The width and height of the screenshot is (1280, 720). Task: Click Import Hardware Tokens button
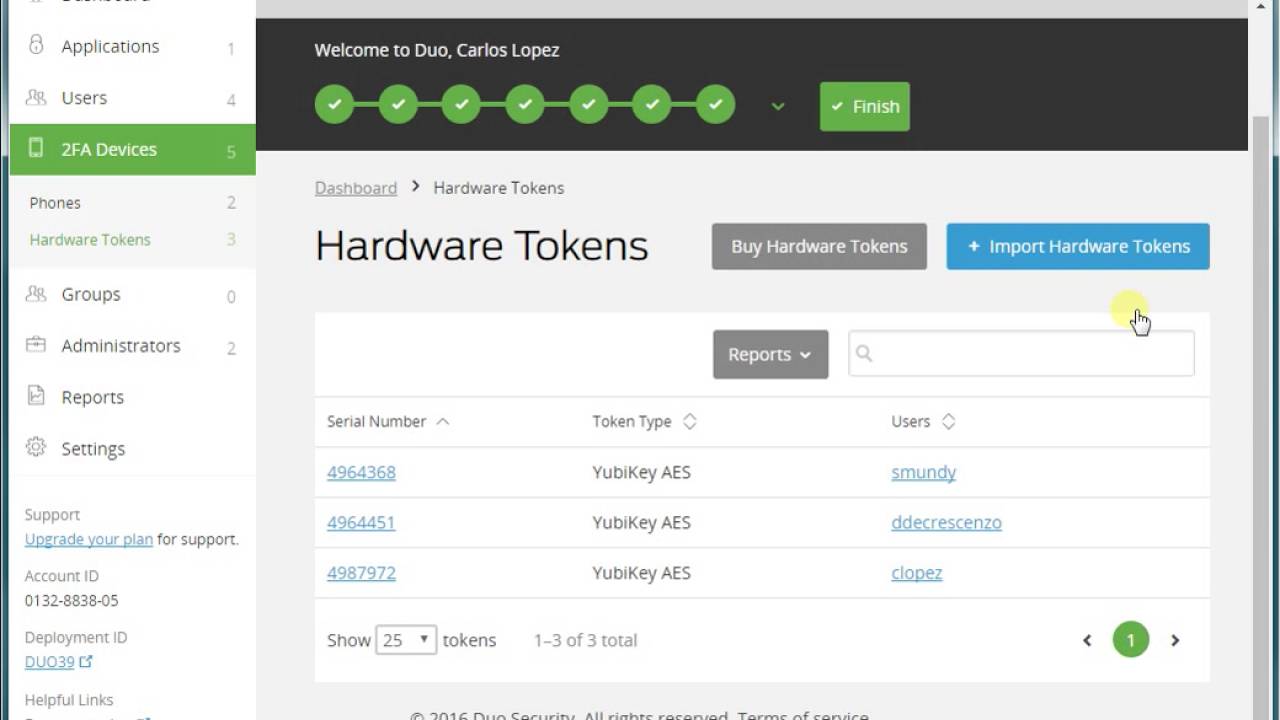tap(1078, 246)
